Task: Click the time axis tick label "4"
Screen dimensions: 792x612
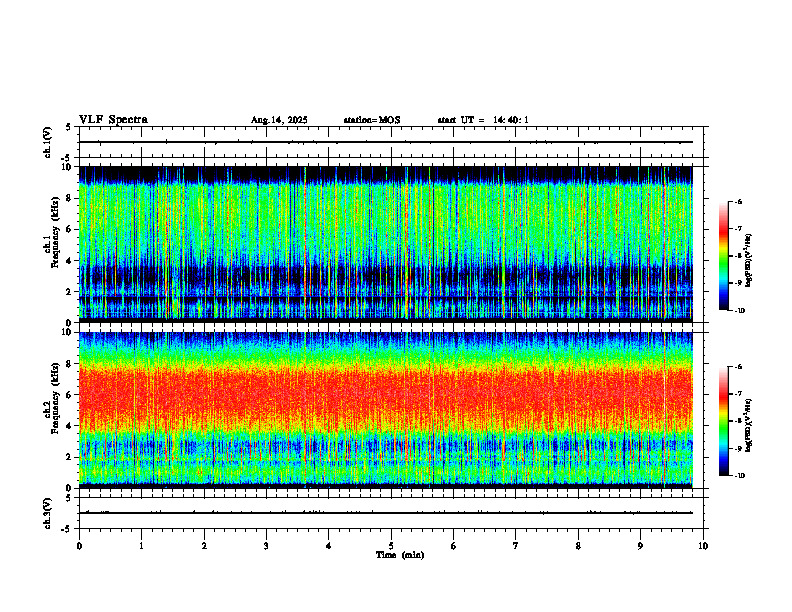Action: (x=328, y=546)
